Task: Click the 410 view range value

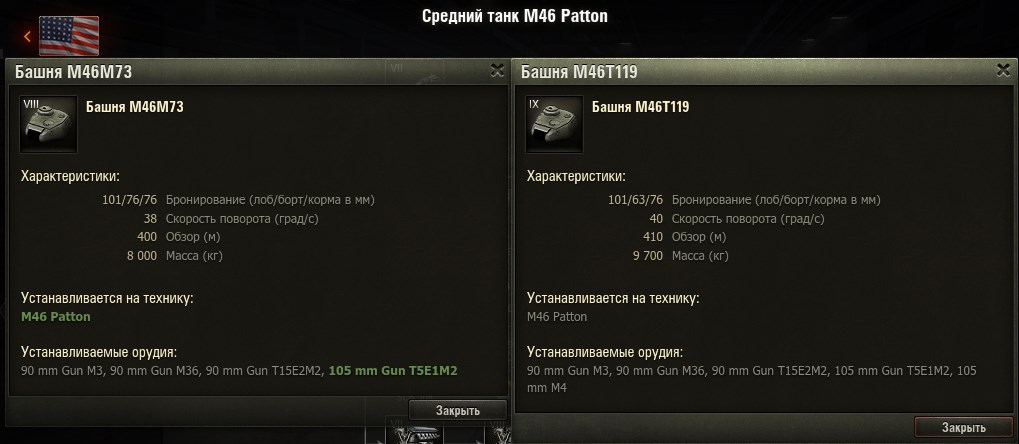Action: click(652, 237)
